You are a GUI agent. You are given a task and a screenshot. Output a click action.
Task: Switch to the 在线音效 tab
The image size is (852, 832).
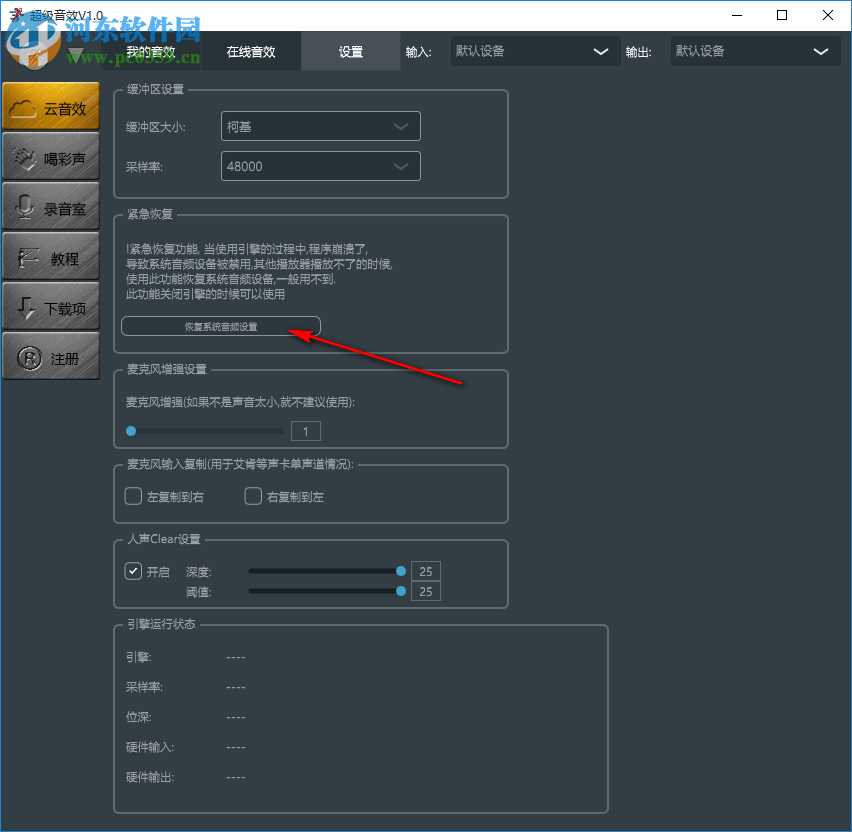pos(252,51)
